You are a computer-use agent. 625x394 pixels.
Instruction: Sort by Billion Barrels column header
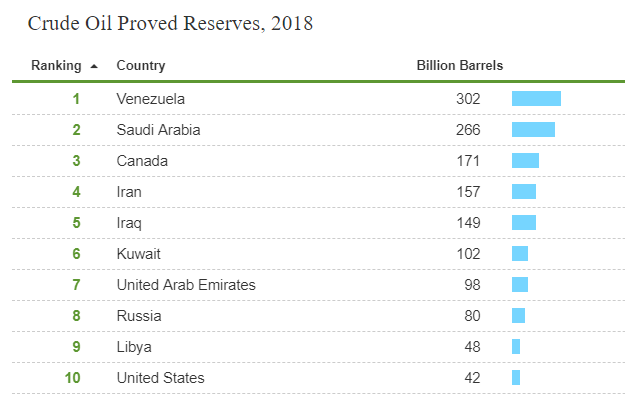click(x=460, y=65)
